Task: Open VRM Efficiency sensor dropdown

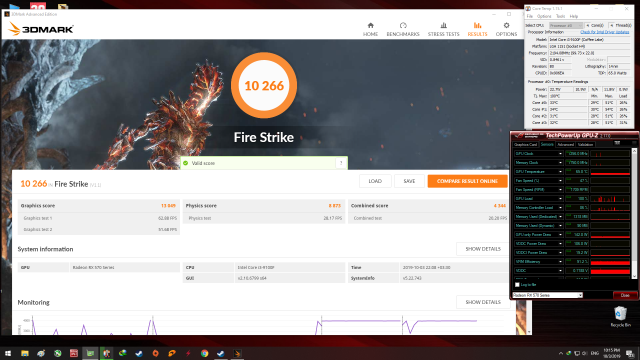Action: coord(560,262)
